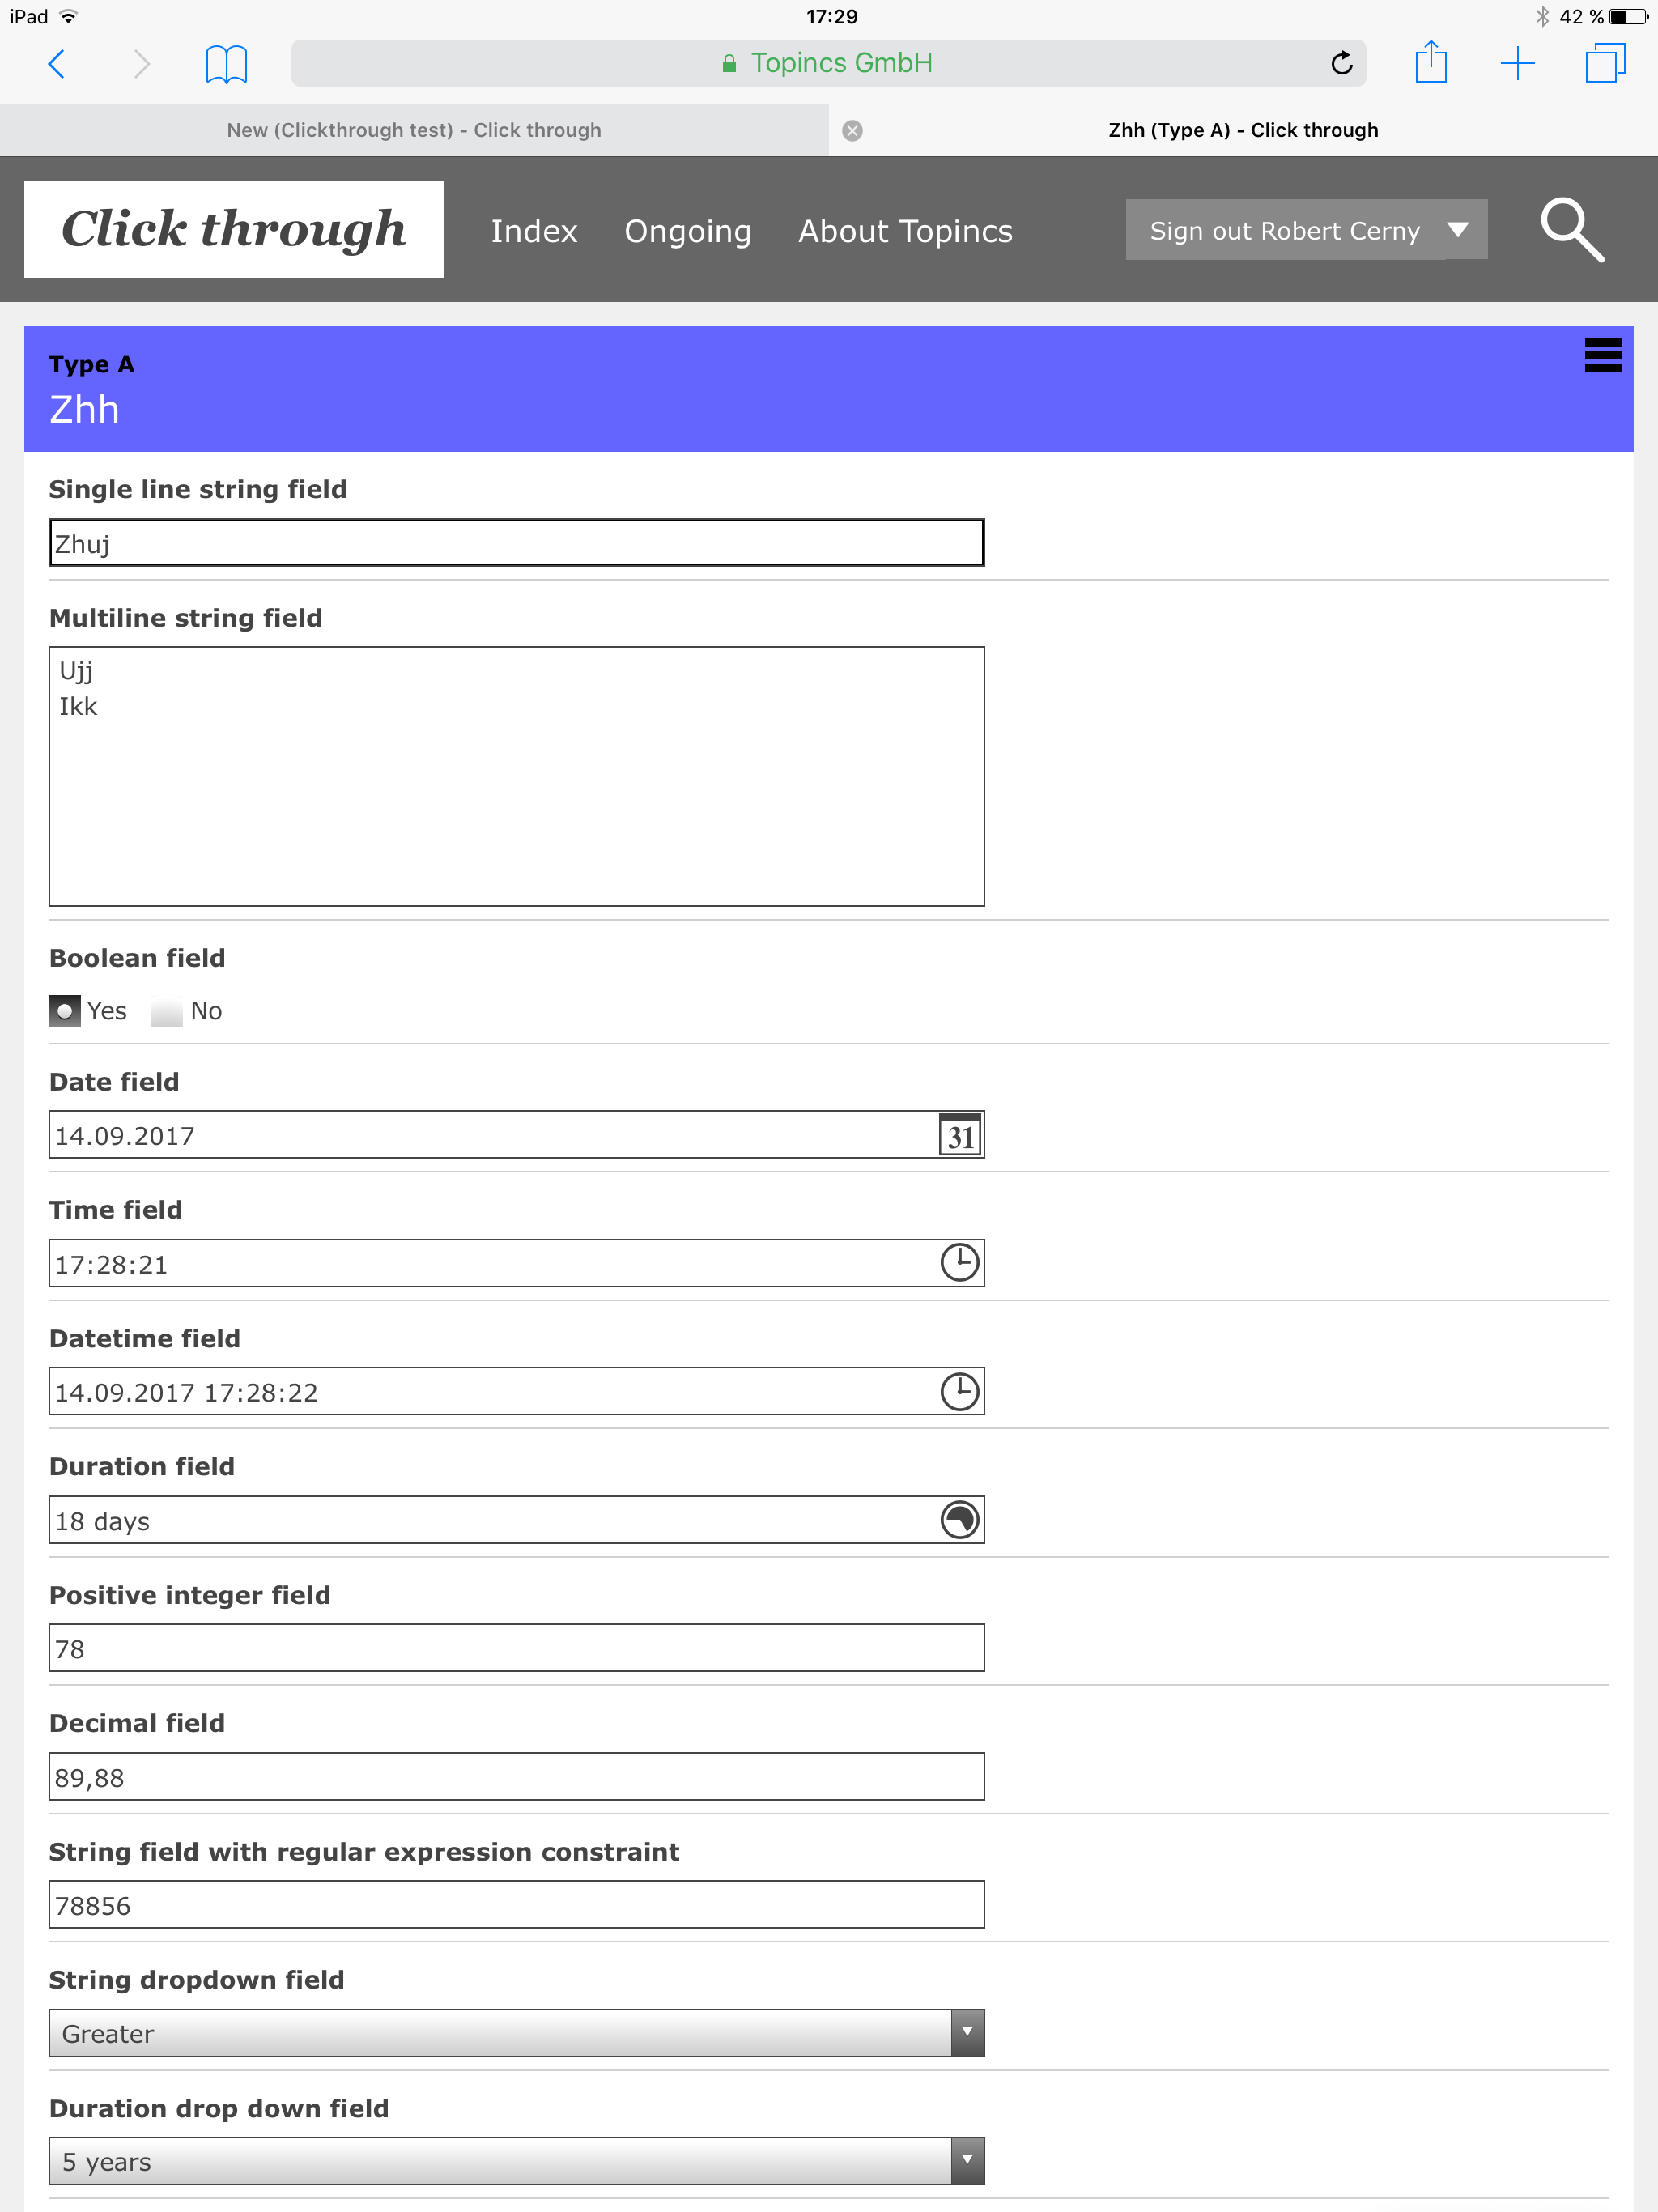Go to the Index page
Screen dimensions: 1658x2212
pyautogui.click(x=533, y=231)
